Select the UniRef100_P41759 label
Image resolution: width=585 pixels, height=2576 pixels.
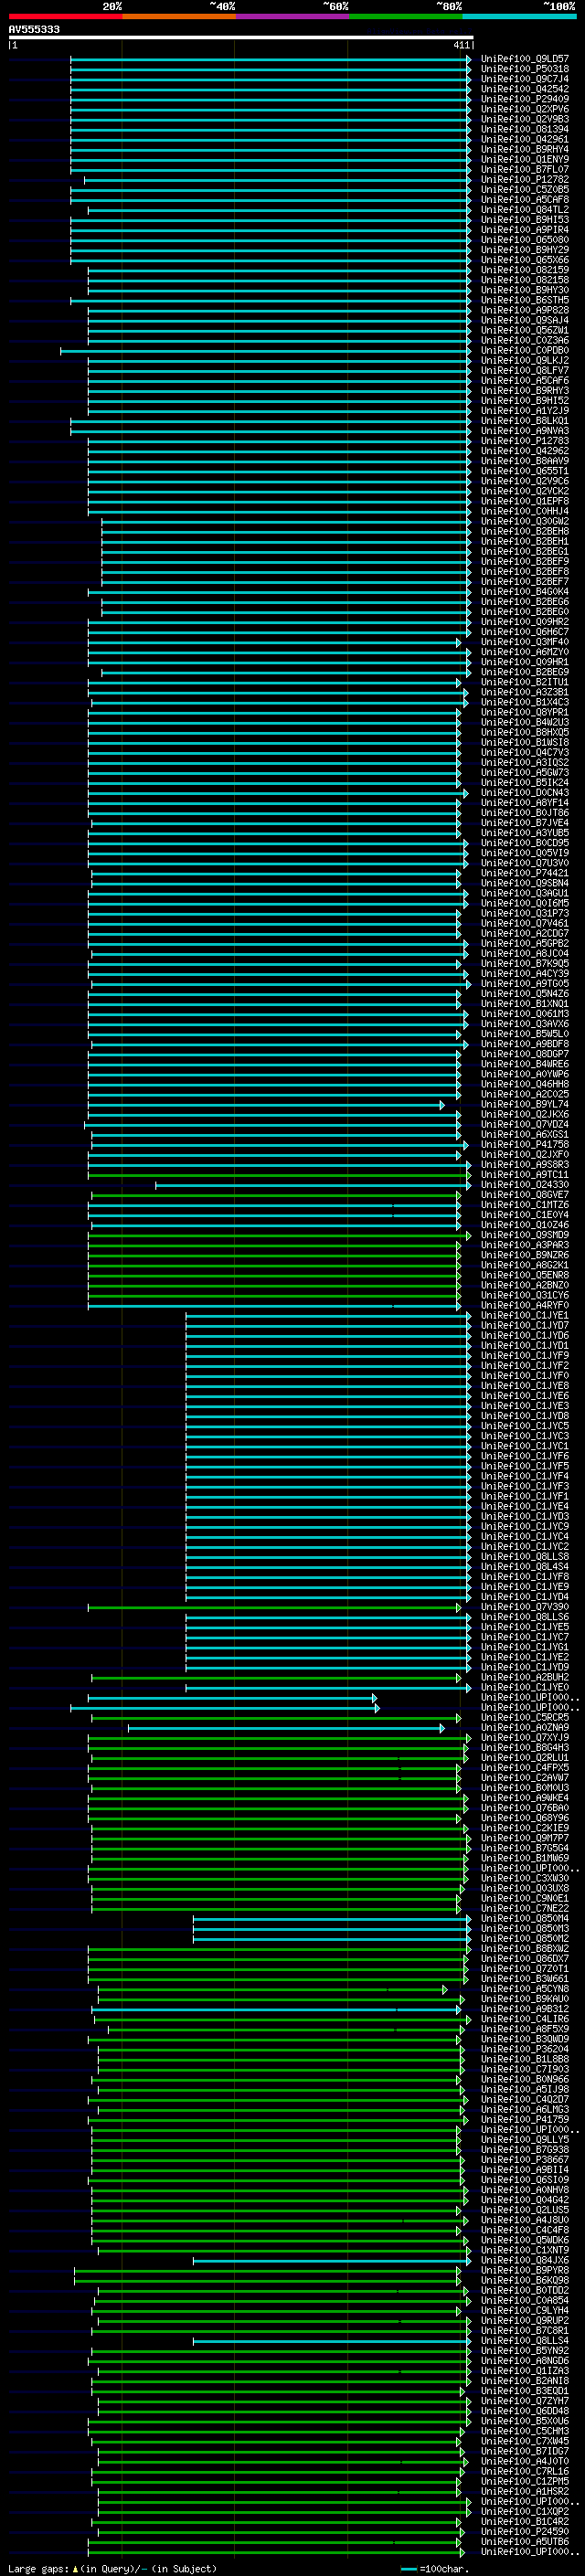point(525,2120)
